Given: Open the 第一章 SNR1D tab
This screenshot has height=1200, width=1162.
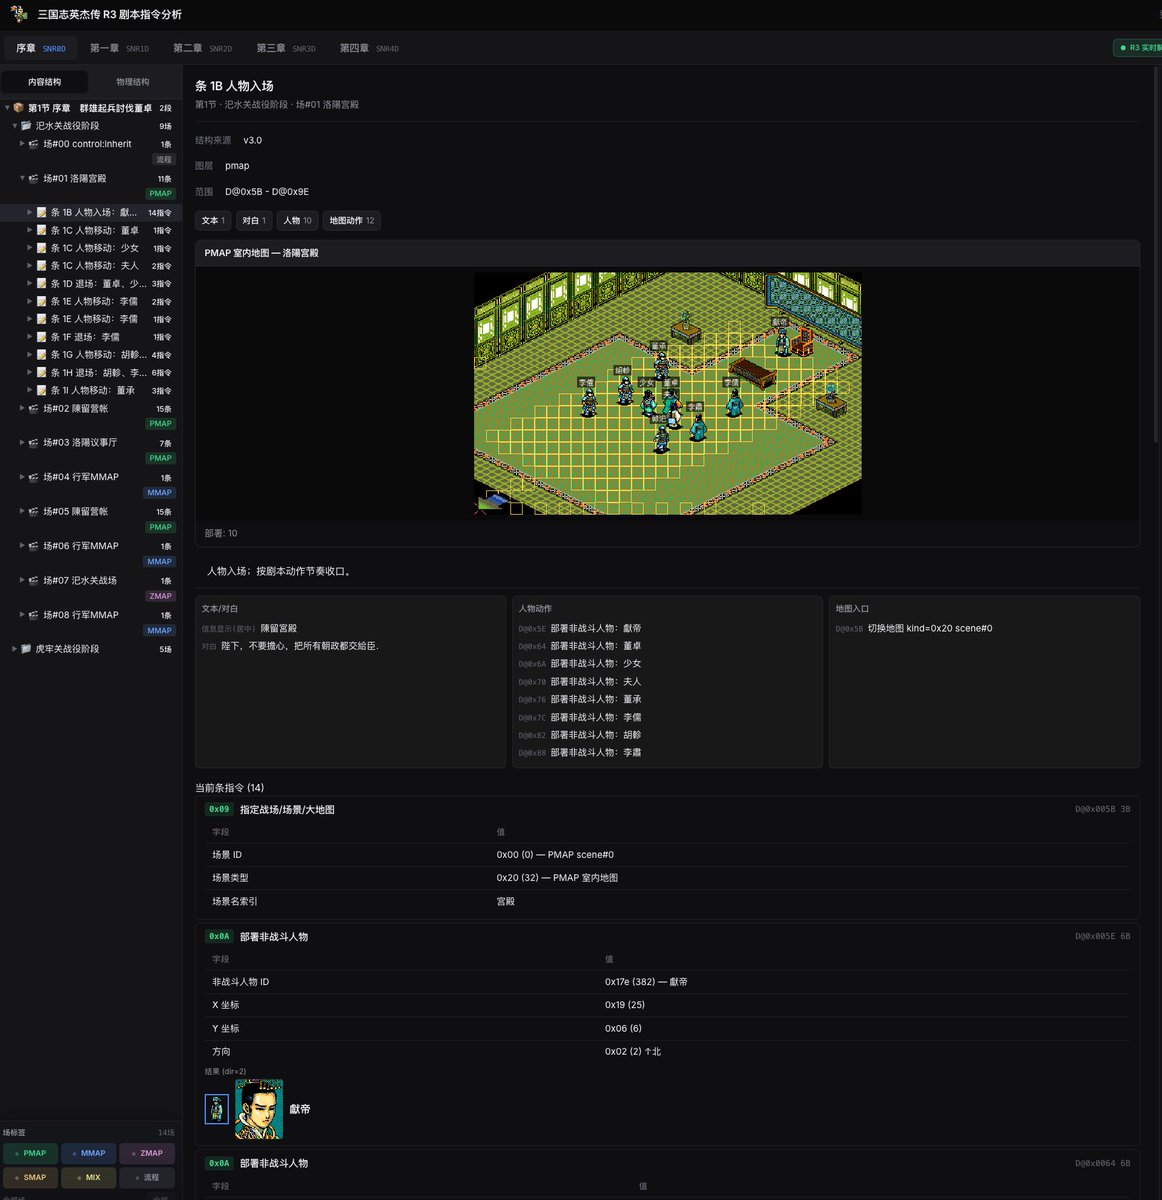Looking at the screenshot, I should [x=119, y=48].
